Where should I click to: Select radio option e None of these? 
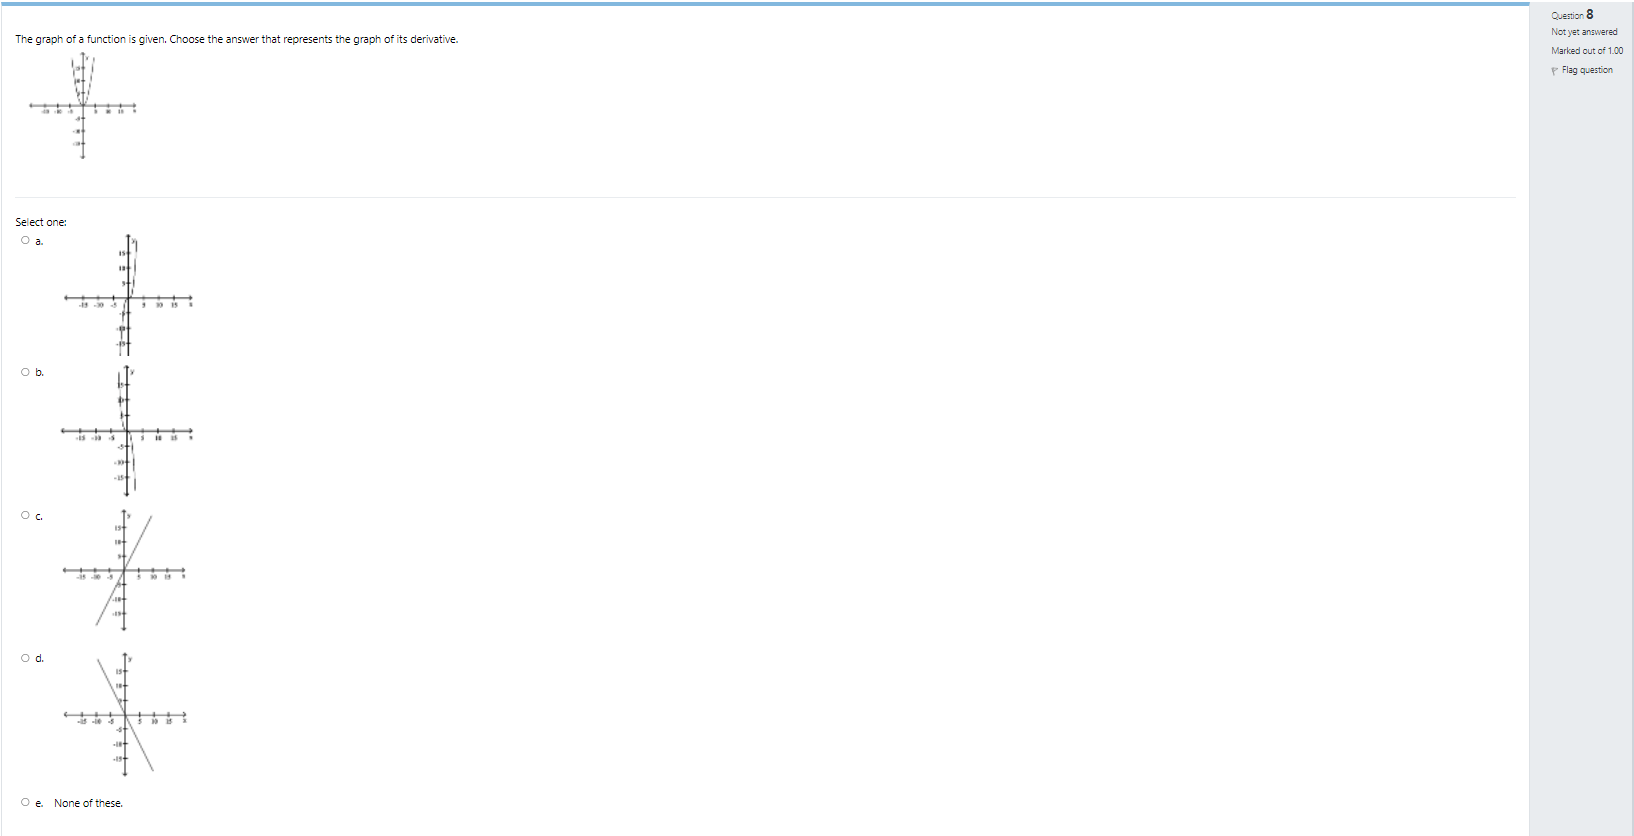(x=25, y=802)
